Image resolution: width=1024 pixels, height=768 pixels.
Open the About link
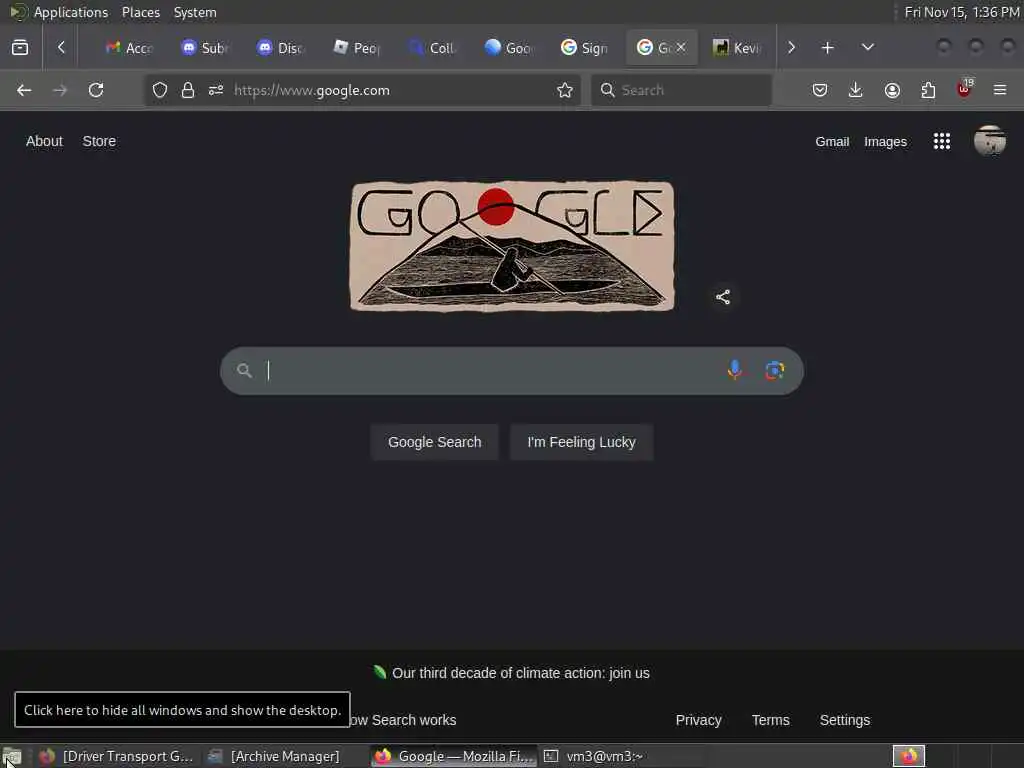point(44,141)
